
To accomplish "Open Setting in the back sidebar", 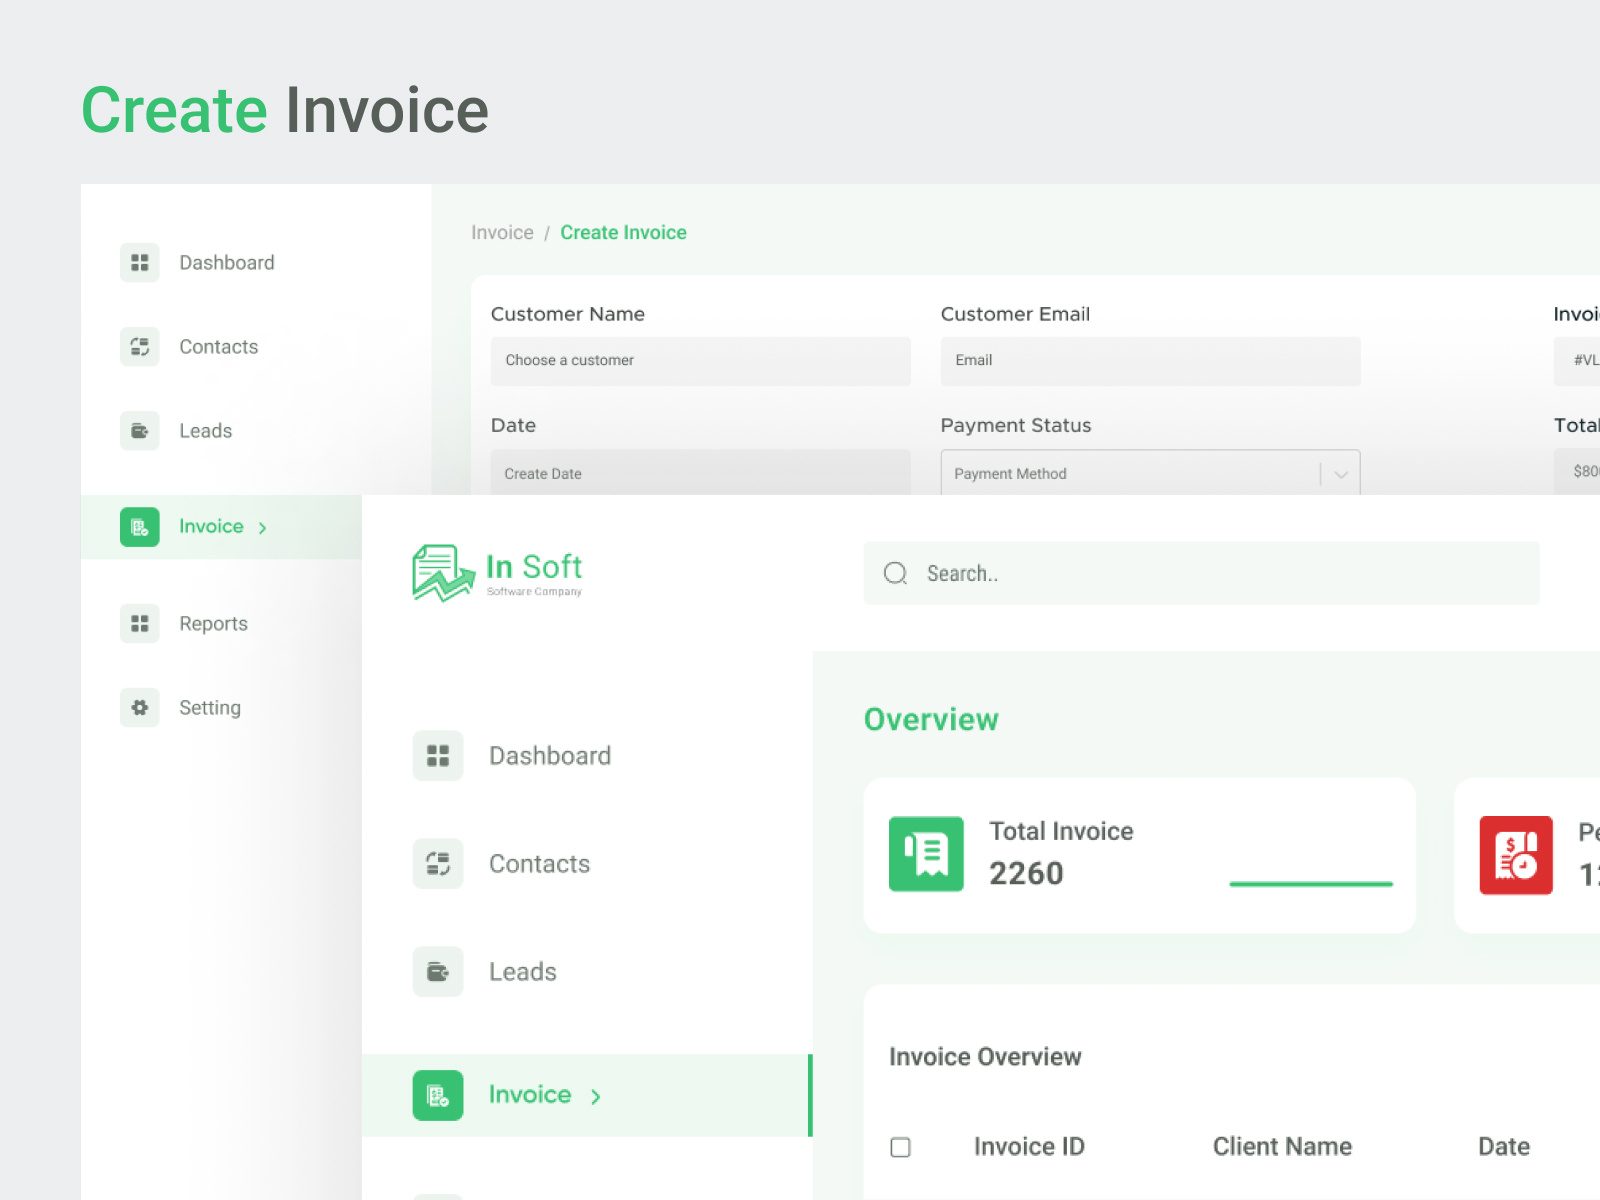I will click(x=210, y=708).
